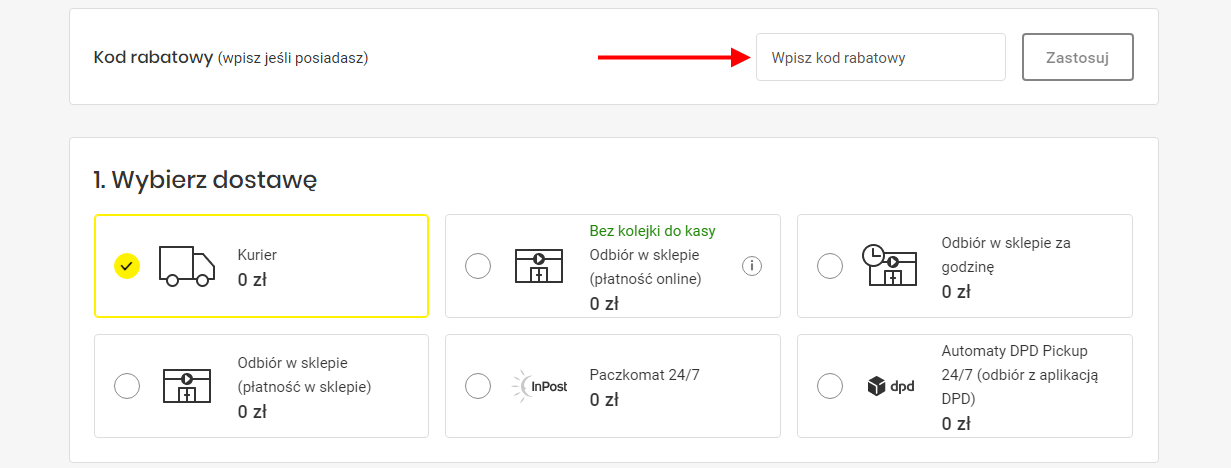The width and height of the screenshot is (1231, 468).
Task: Click the Bez kolejki do kasy text
Action: click(653, 231)
